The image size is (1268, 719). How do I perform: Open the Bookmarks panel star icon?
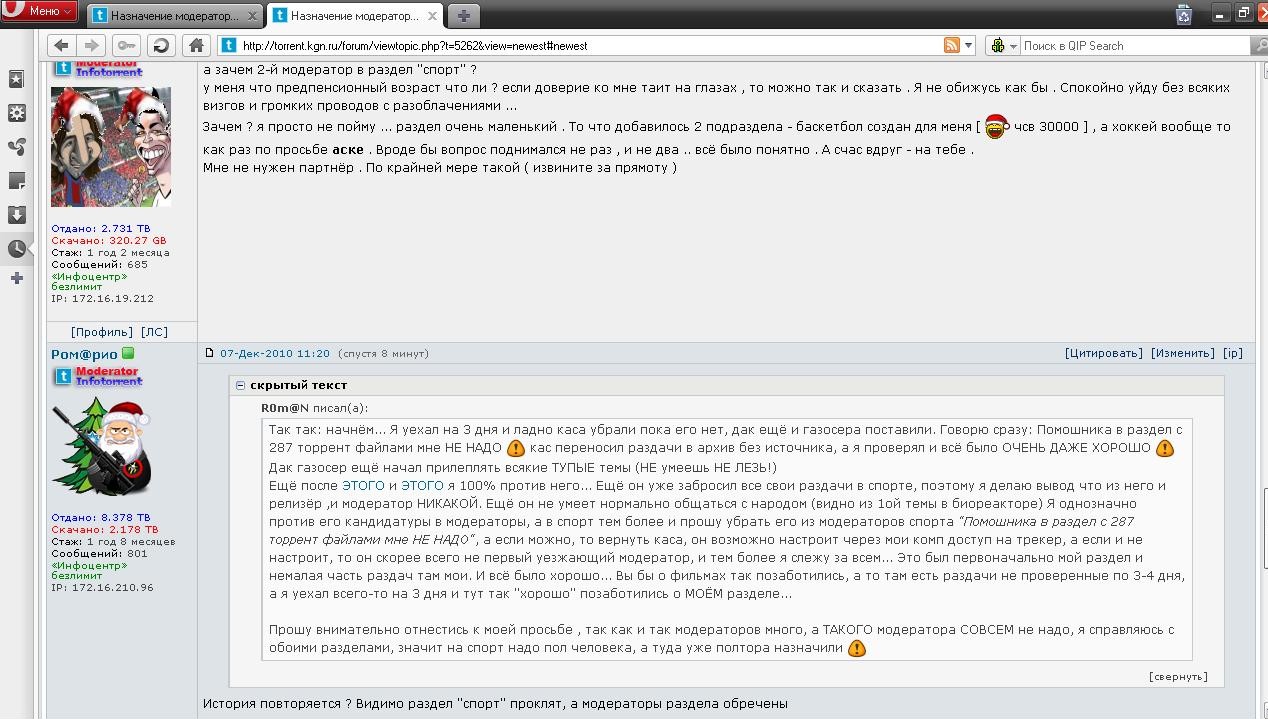click(x=16, y=80)
